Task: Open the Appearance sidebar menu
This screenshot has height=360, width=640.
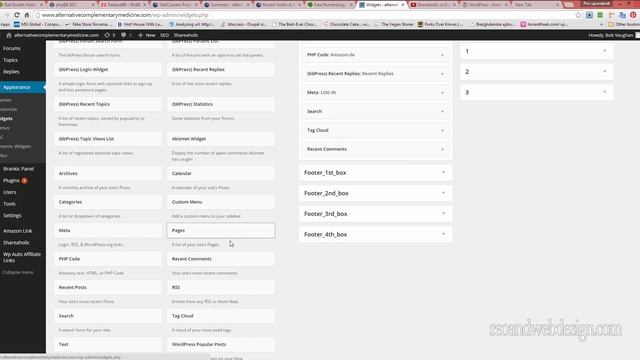Action: click(x=23, y=87)
